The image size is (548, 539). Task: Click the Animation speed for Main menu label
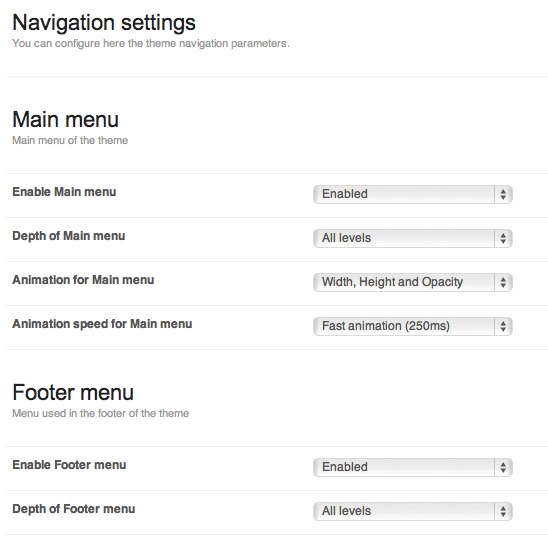click(102, 324)
